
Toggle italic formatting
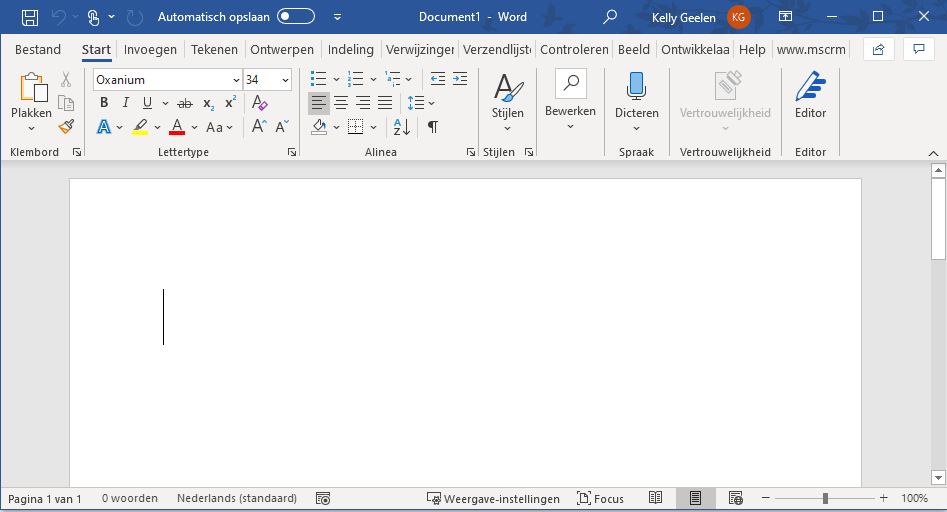pos(125,103)
